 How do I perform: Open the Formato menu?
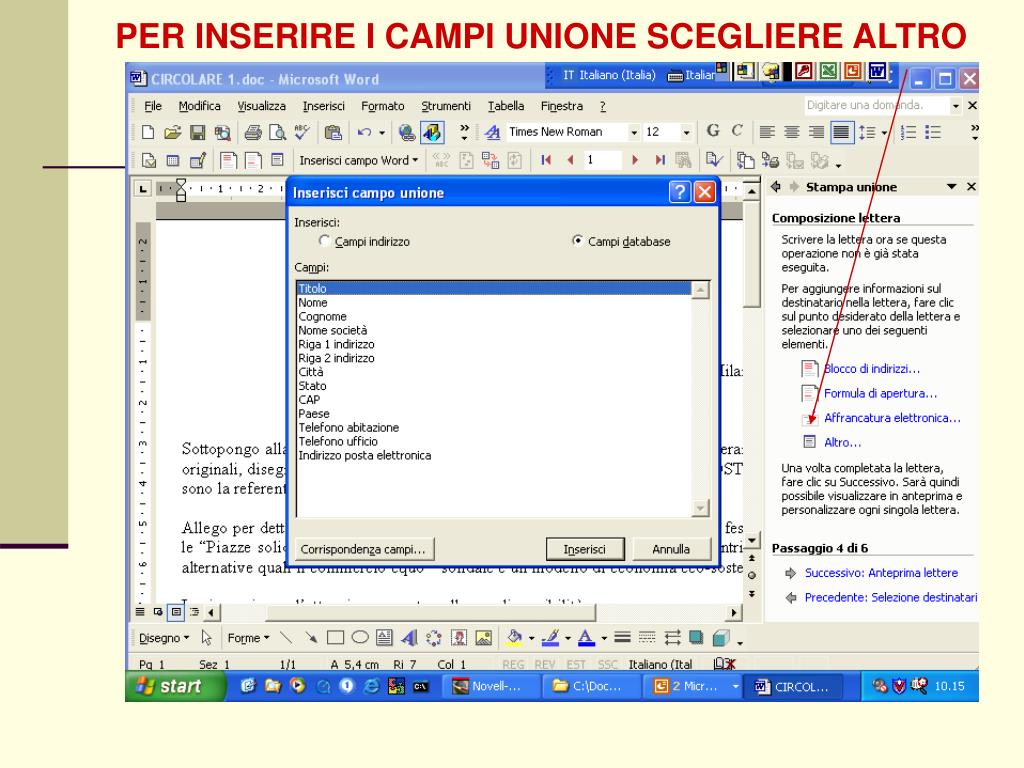[x=383, y=106]
